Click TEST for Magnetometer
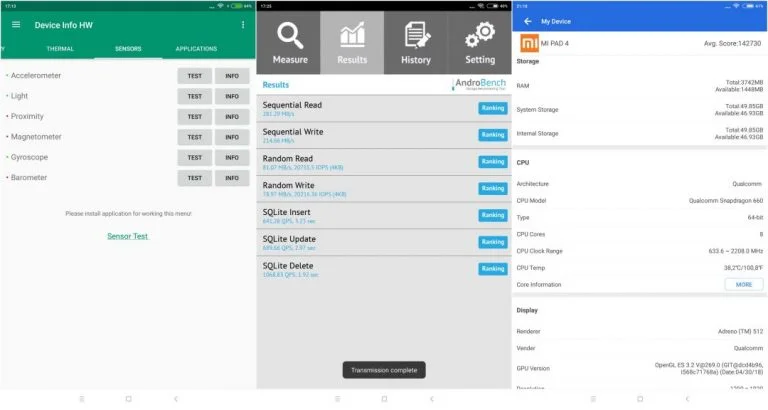Image resolution: width=768 pixels, height=410 pixels. pyautogui.click(x=194, y=137)
